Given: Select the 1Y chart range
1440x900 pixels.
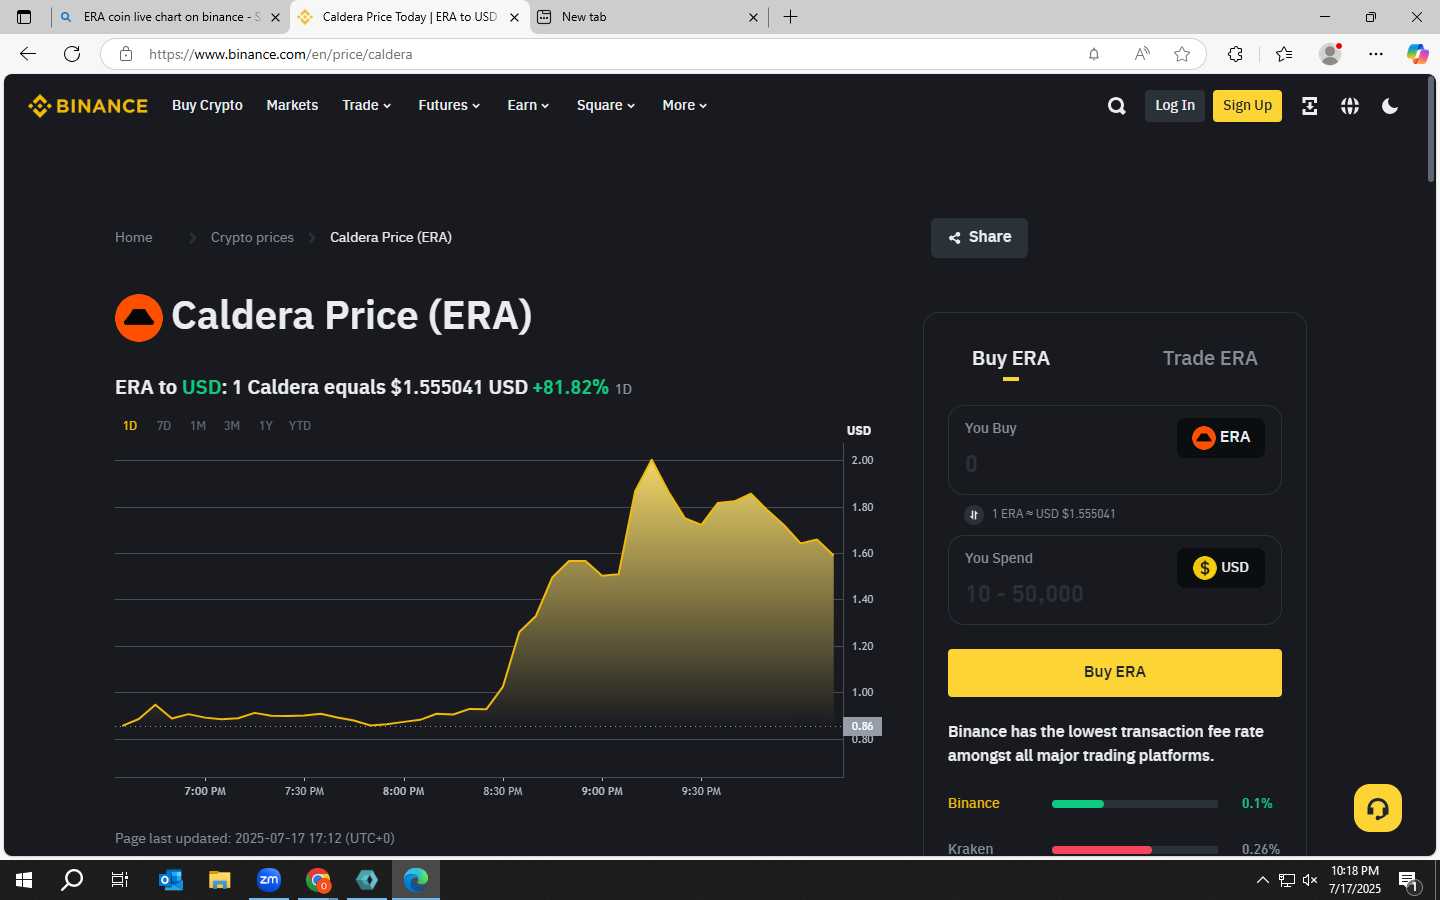Looking at the screenshot, I should pos(266,426).
